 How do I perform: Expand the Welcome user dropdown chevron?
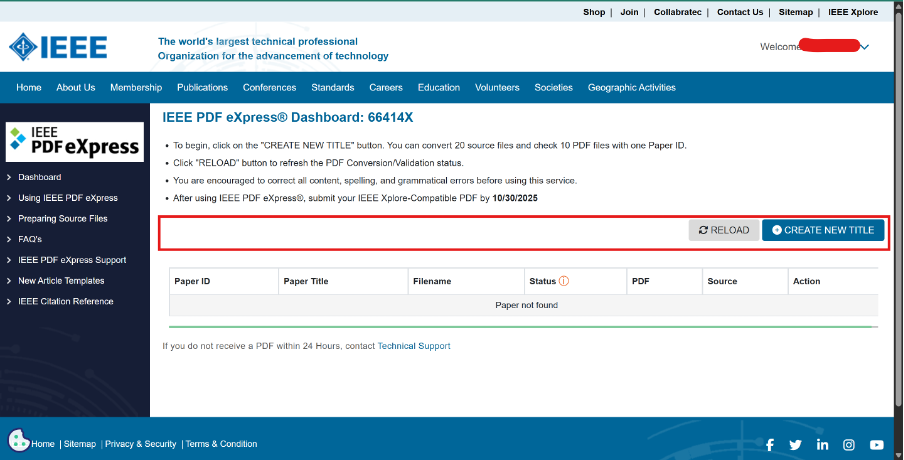tap(865, 47)
